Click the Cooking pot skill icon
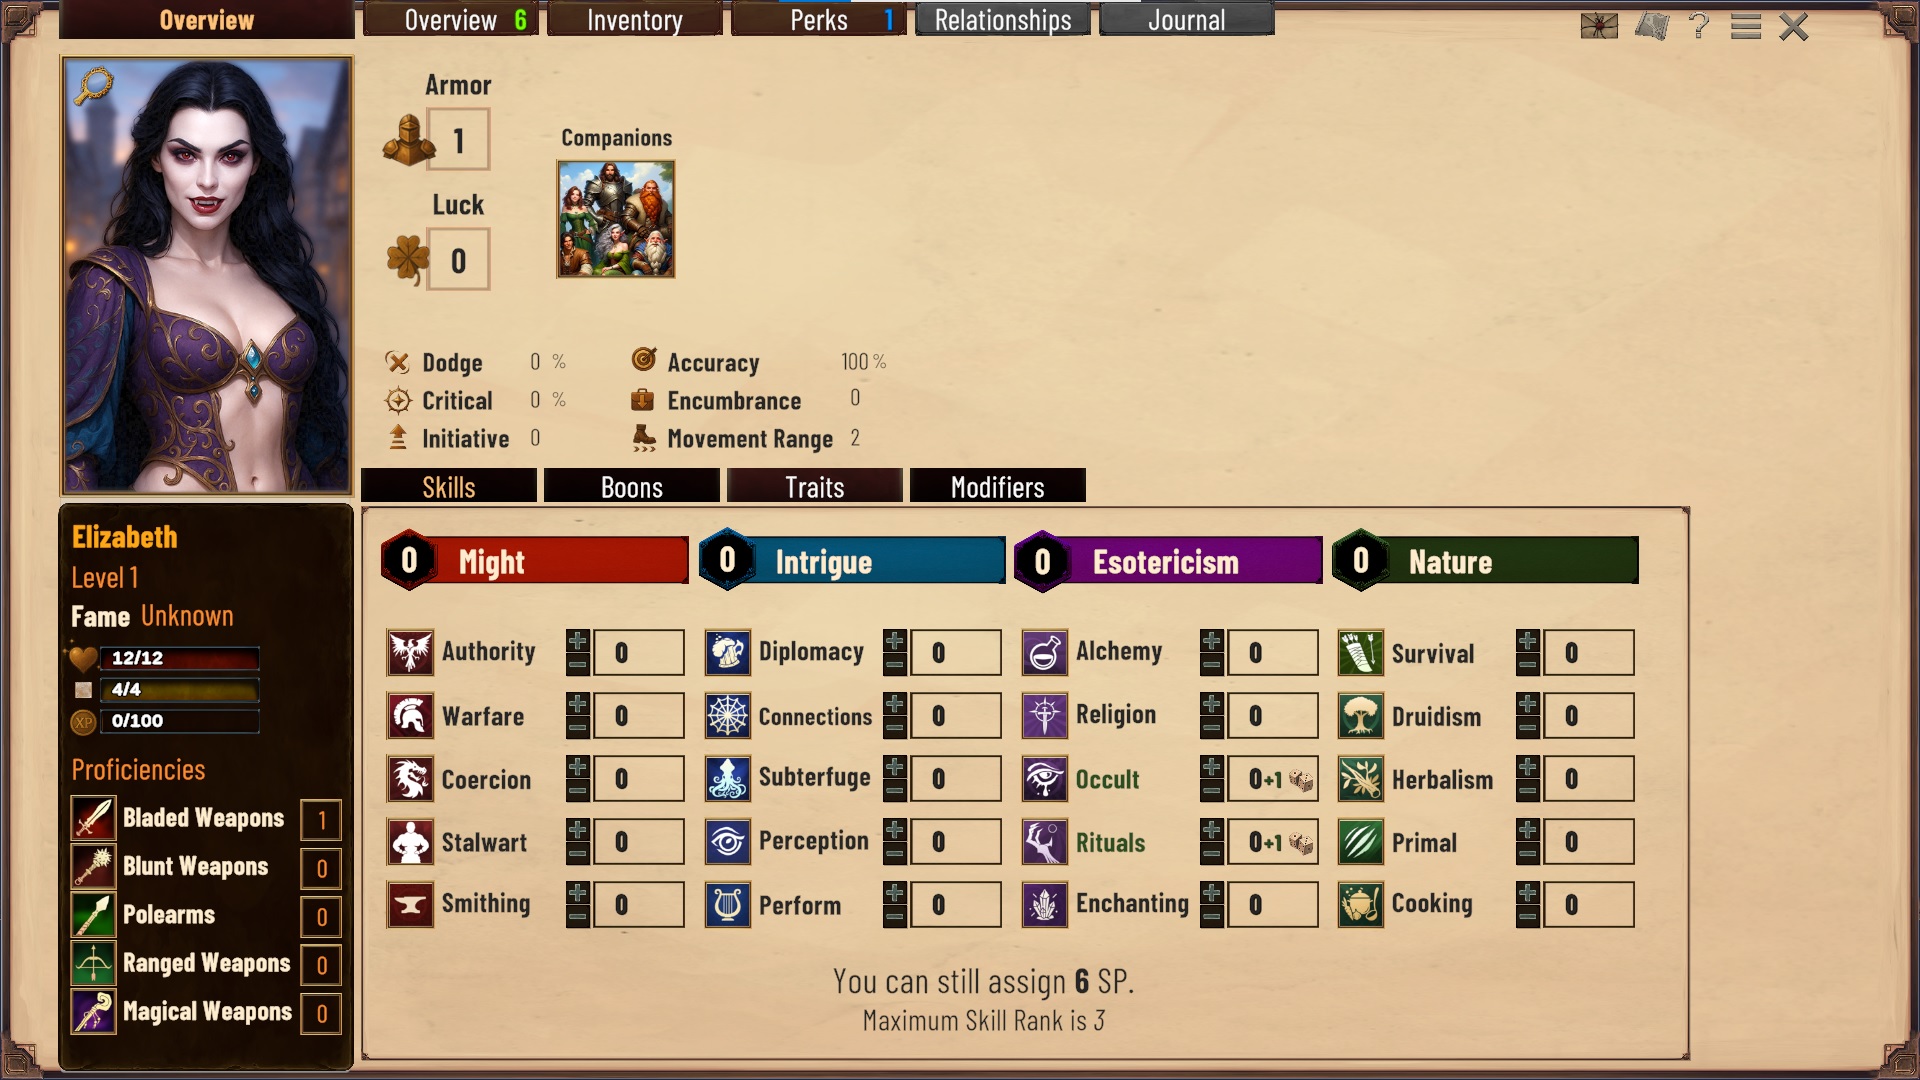The width and height of the screenshot is (1920, 1080). [x=1360, y=905]
